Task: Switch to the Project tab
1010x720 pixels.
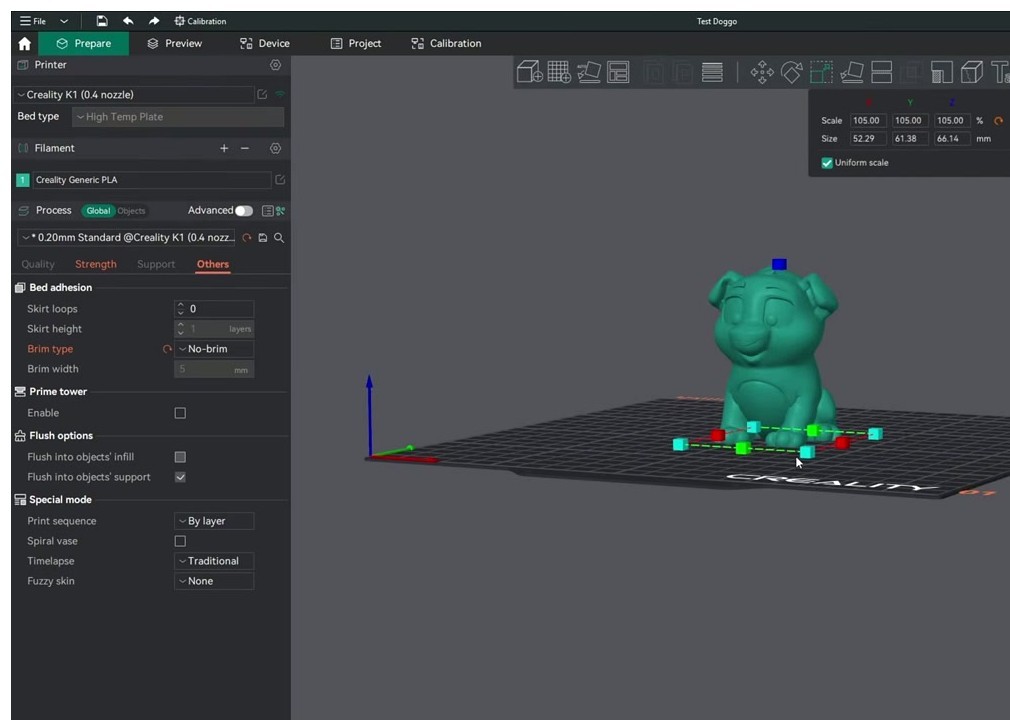Action: [x=356, y=43]
